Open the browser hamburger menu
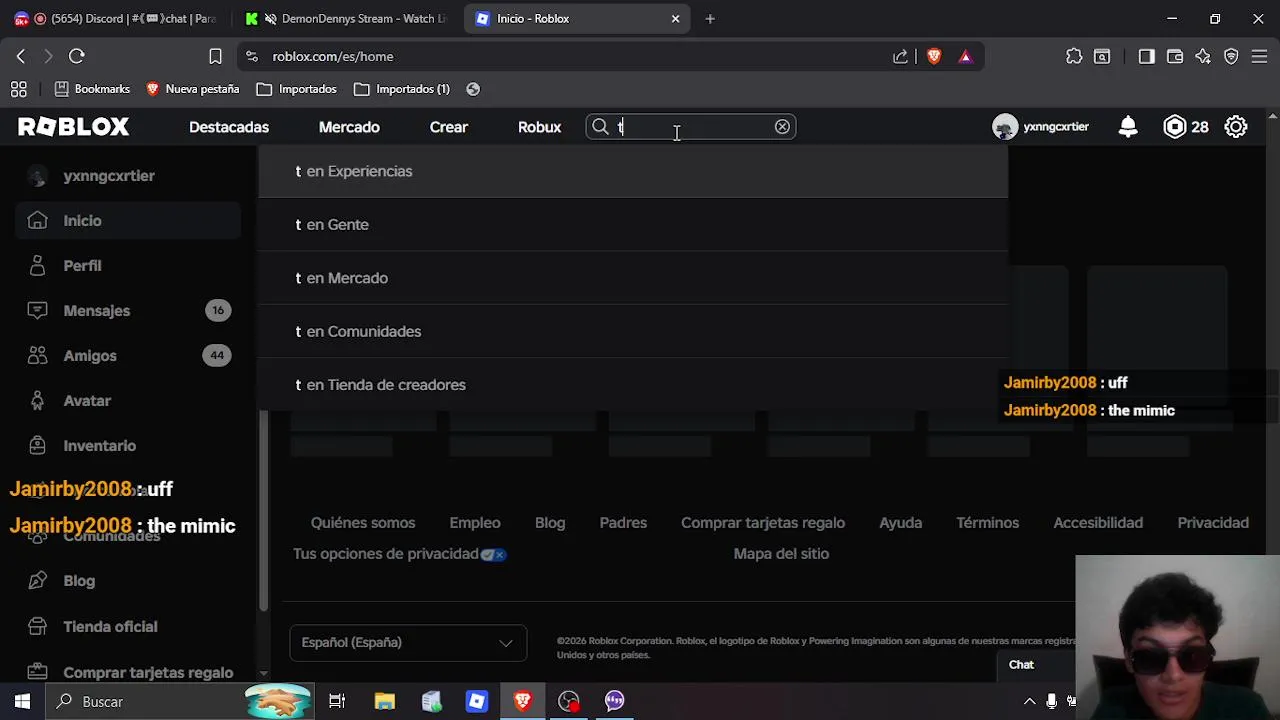 pos(1259,56)
